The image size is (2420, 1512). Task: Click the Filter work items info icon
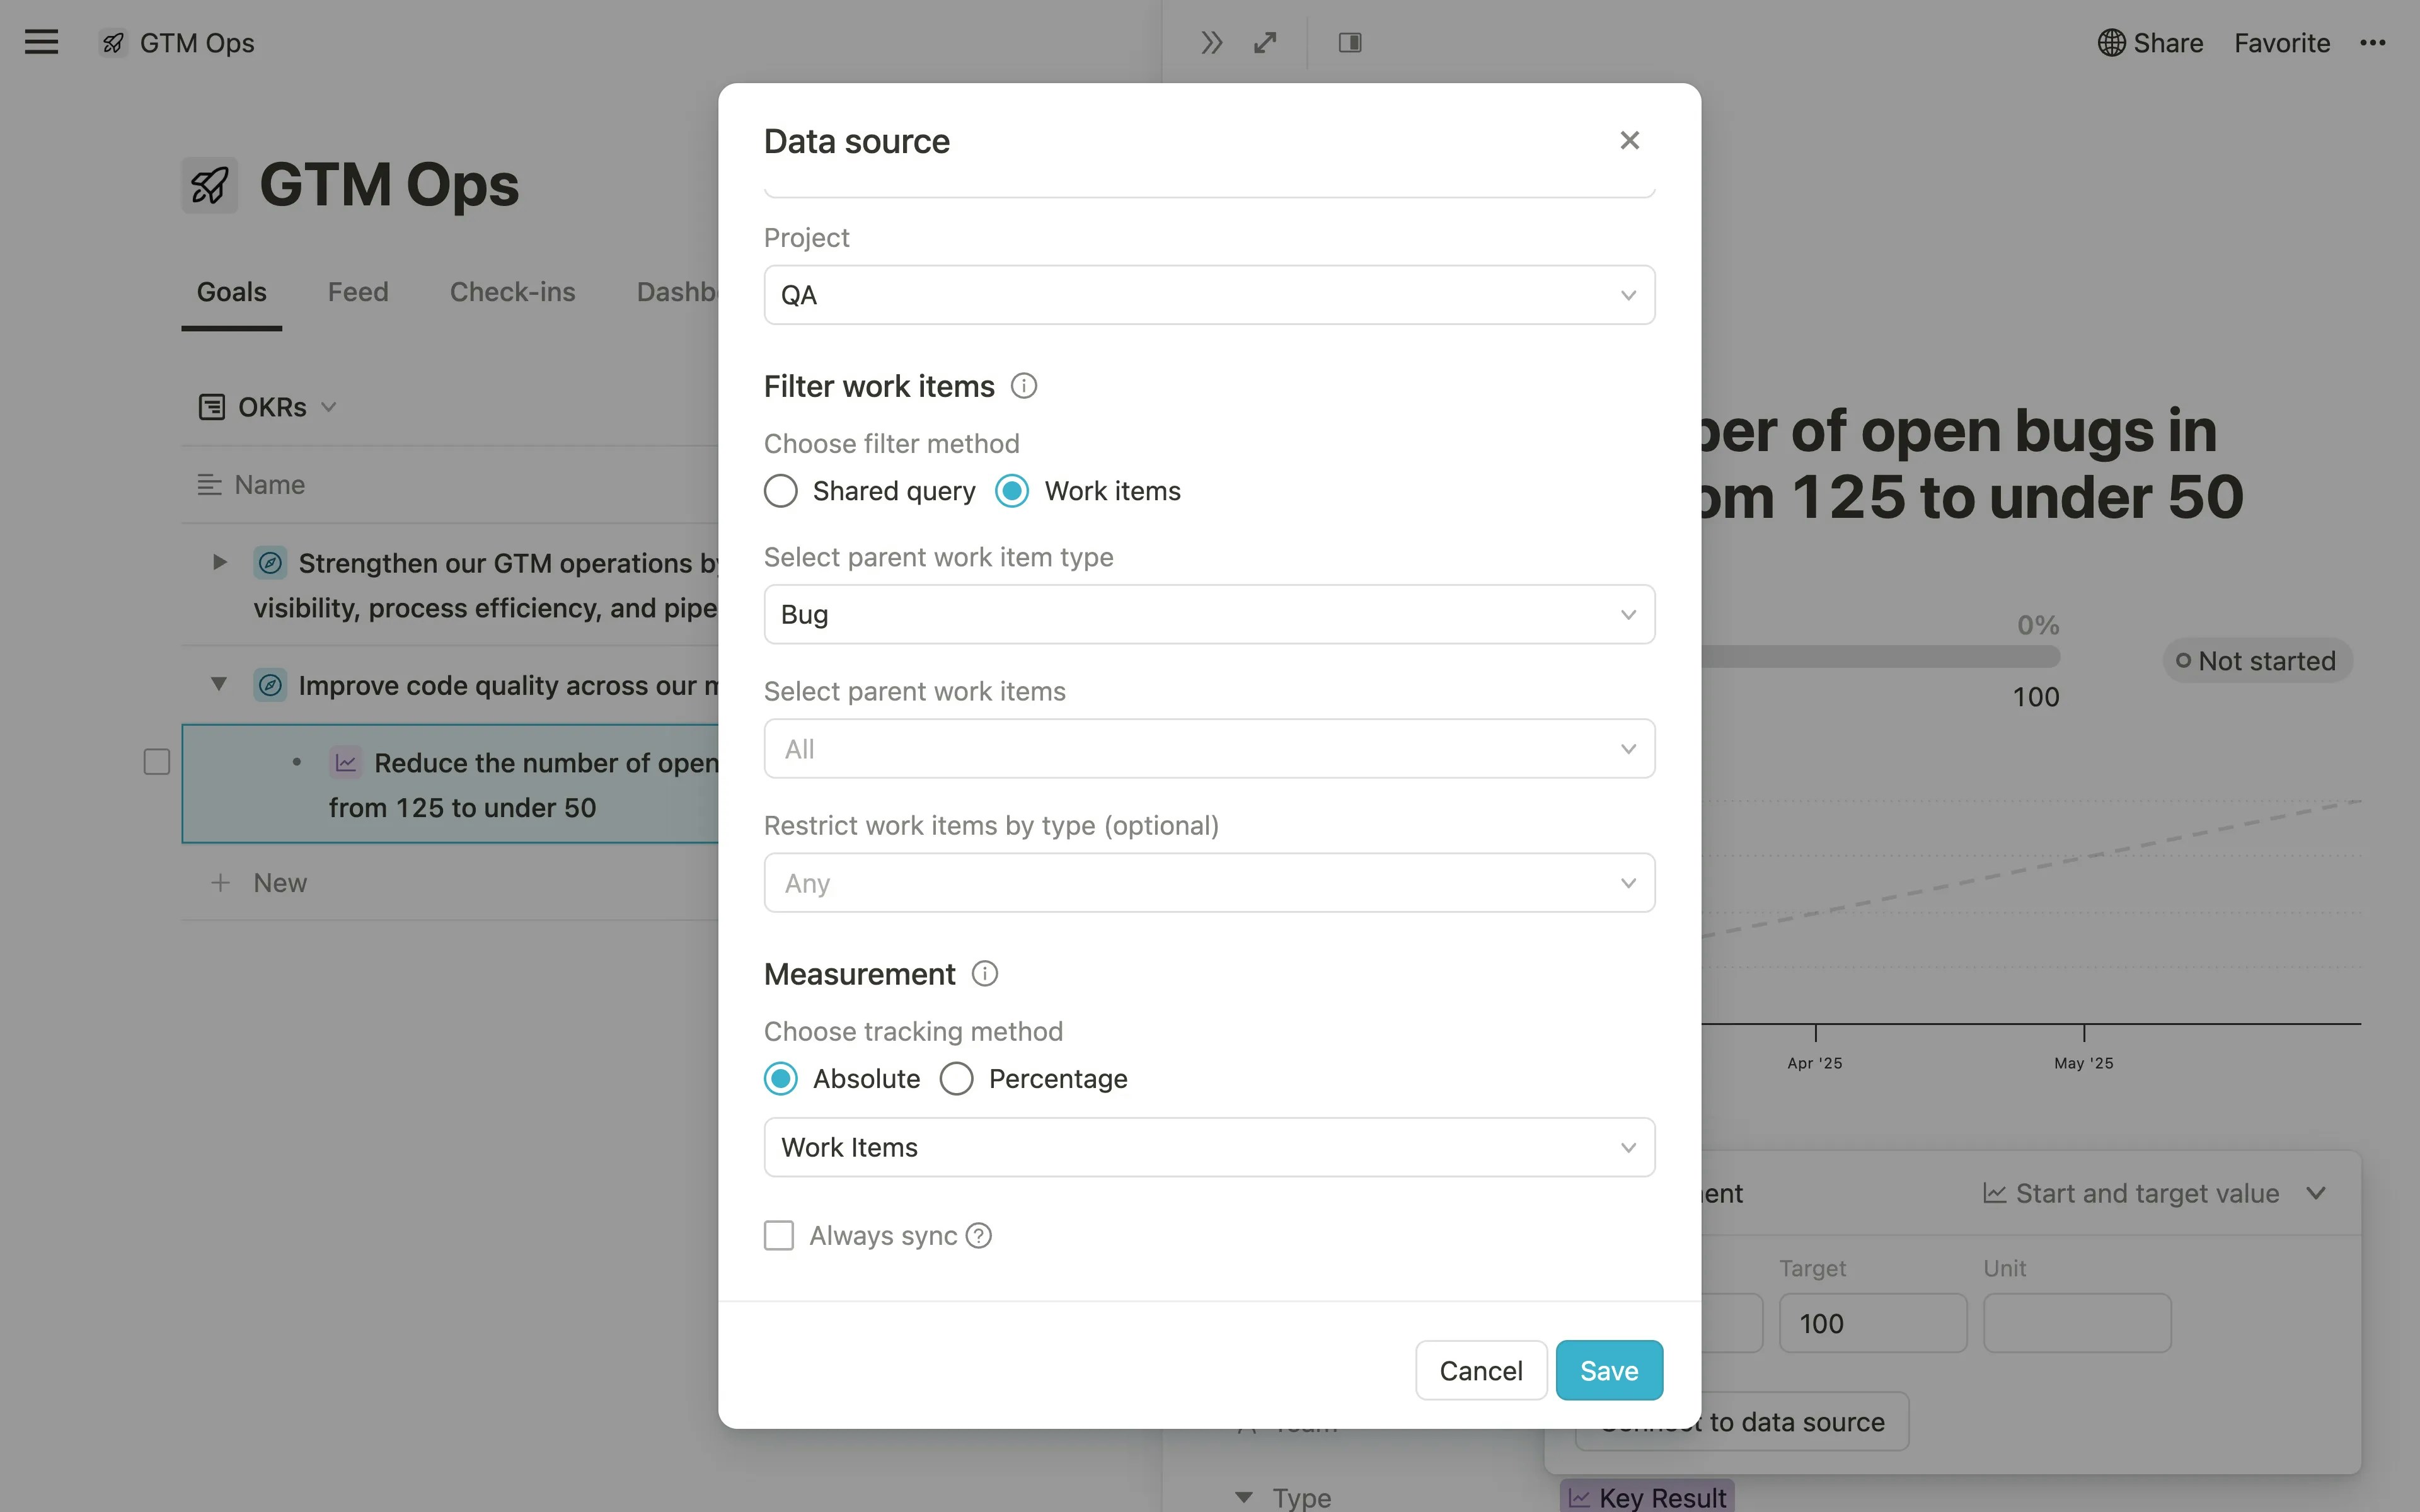tap(1023, 386)
